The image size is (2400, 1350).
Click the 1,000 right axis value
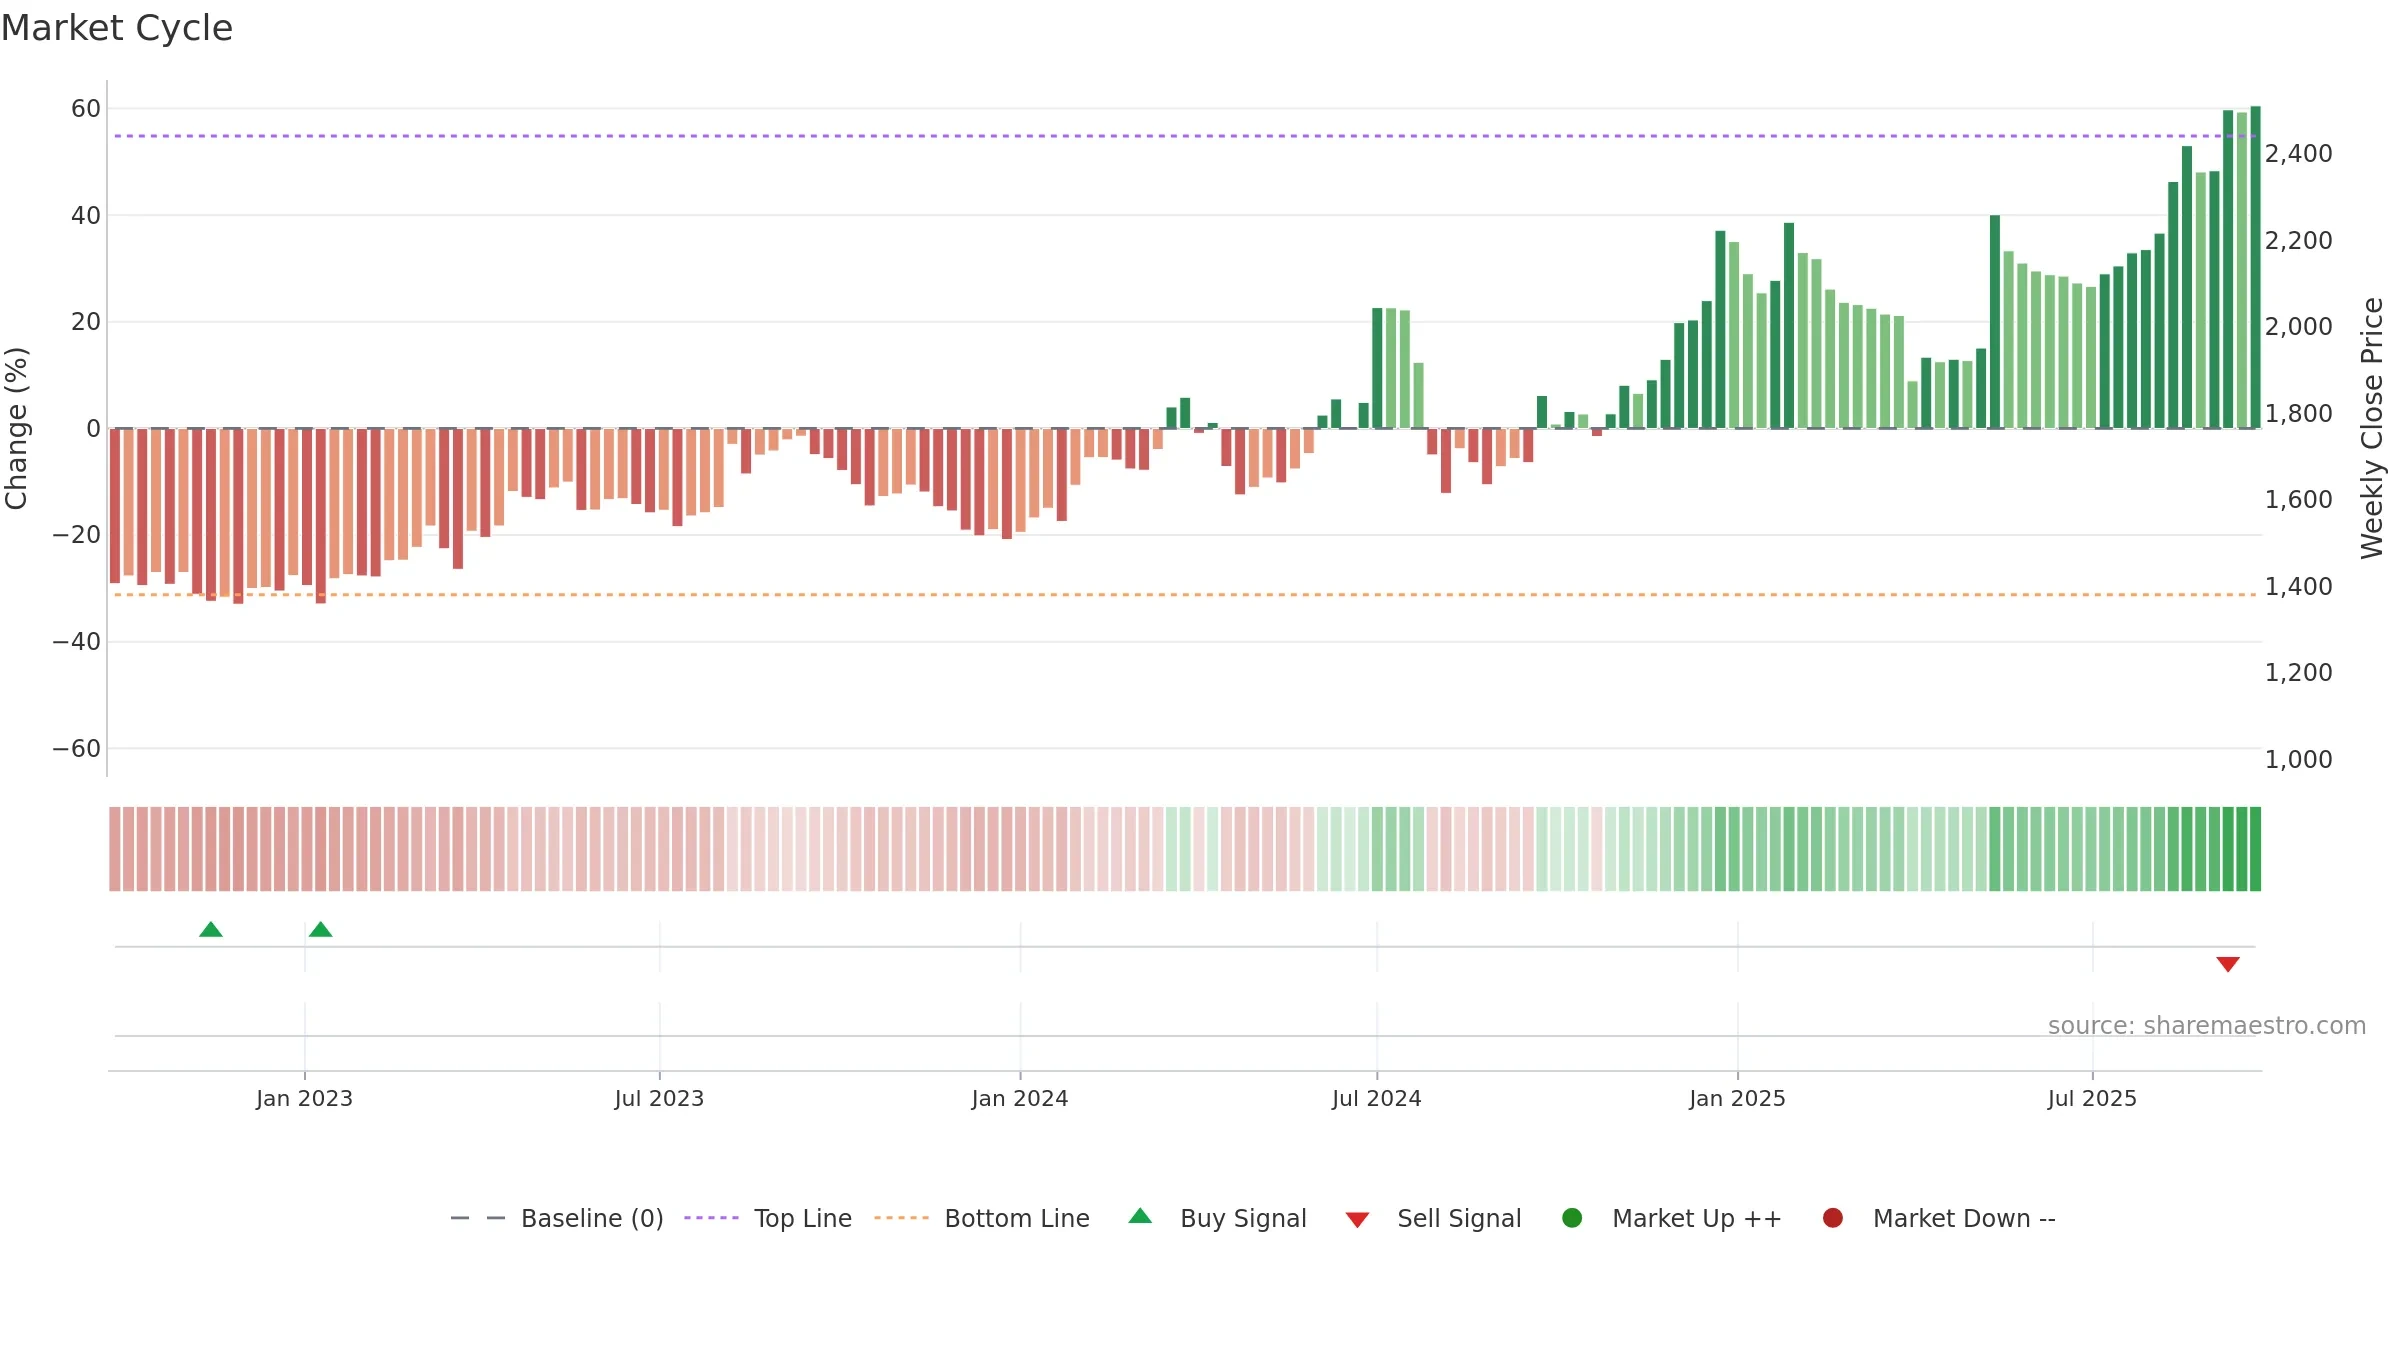(2298, 760)
